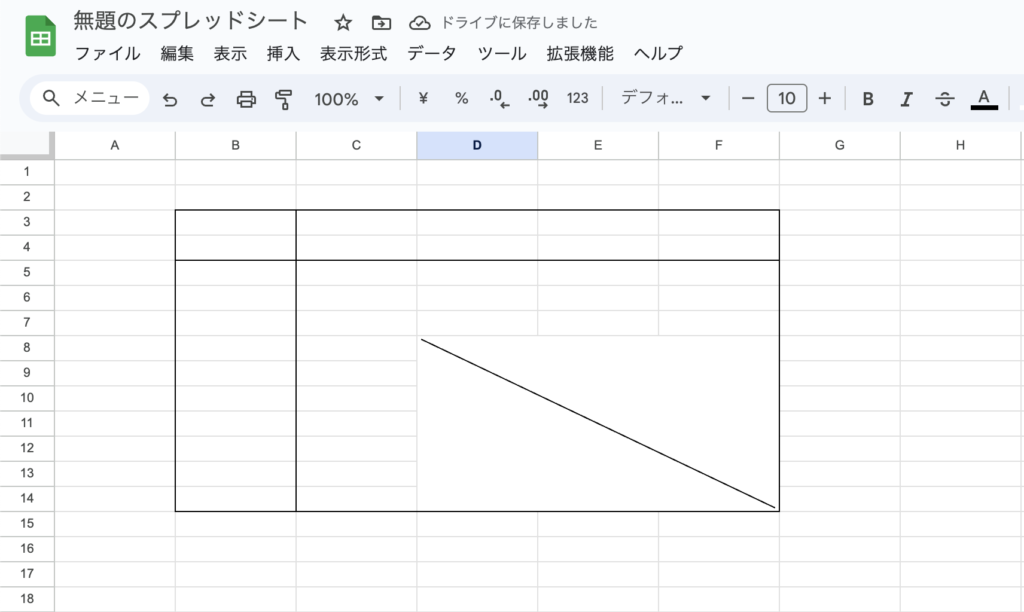This screenshot has height=612, width=1024.
Task: Decrease font size with minus button
Action: tap(748, 99)
